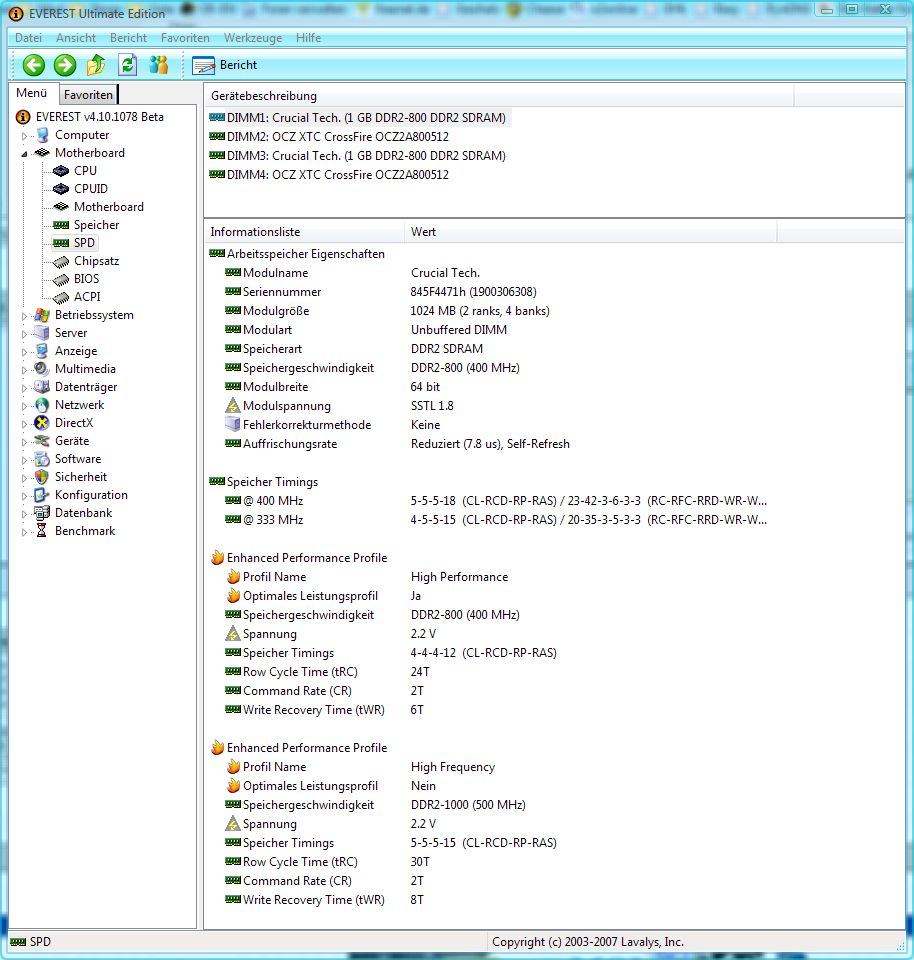Screen dimensions: 914x960
Task: Click the Betriebssystem Windows icon
Action: tap(42, 315)
